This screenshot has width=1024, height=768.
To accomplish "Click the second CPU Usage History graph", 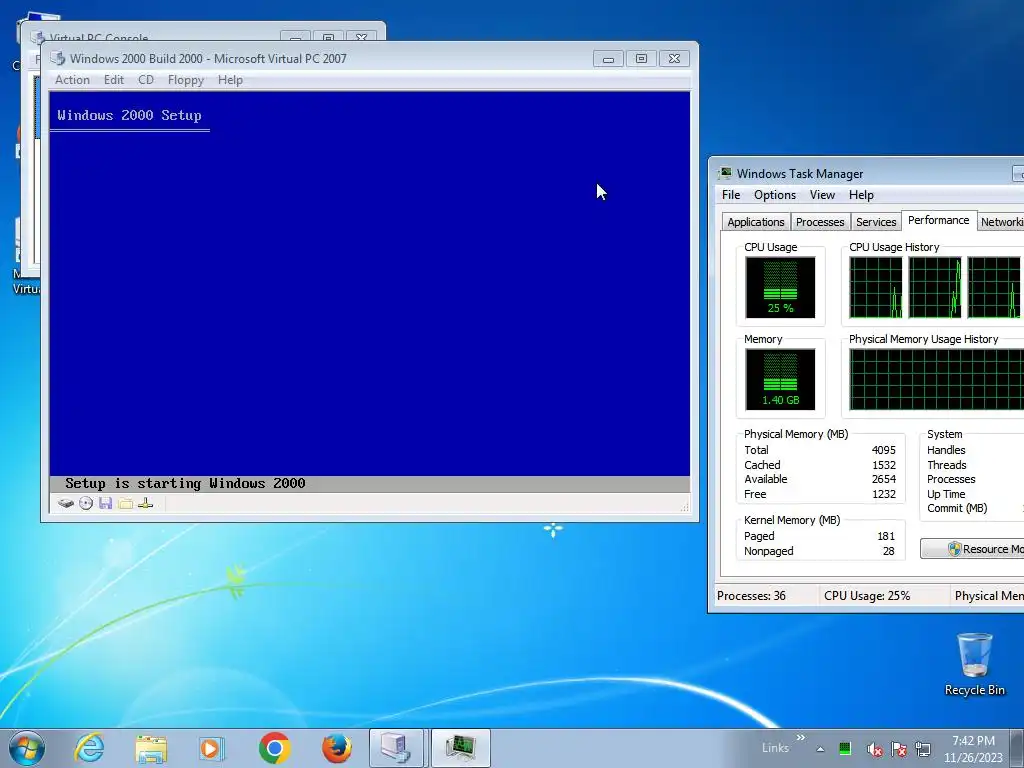I will pos(935,287).
